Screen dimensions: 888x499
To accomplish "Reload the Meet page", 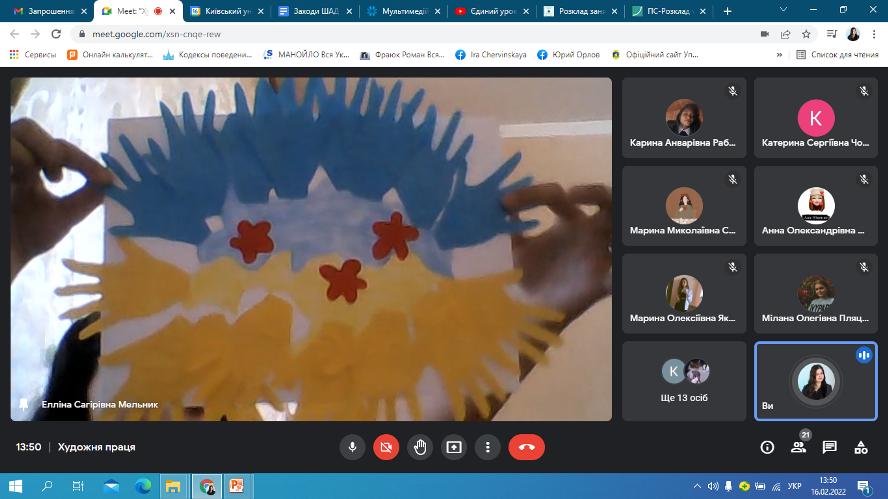I will (56, 34).
